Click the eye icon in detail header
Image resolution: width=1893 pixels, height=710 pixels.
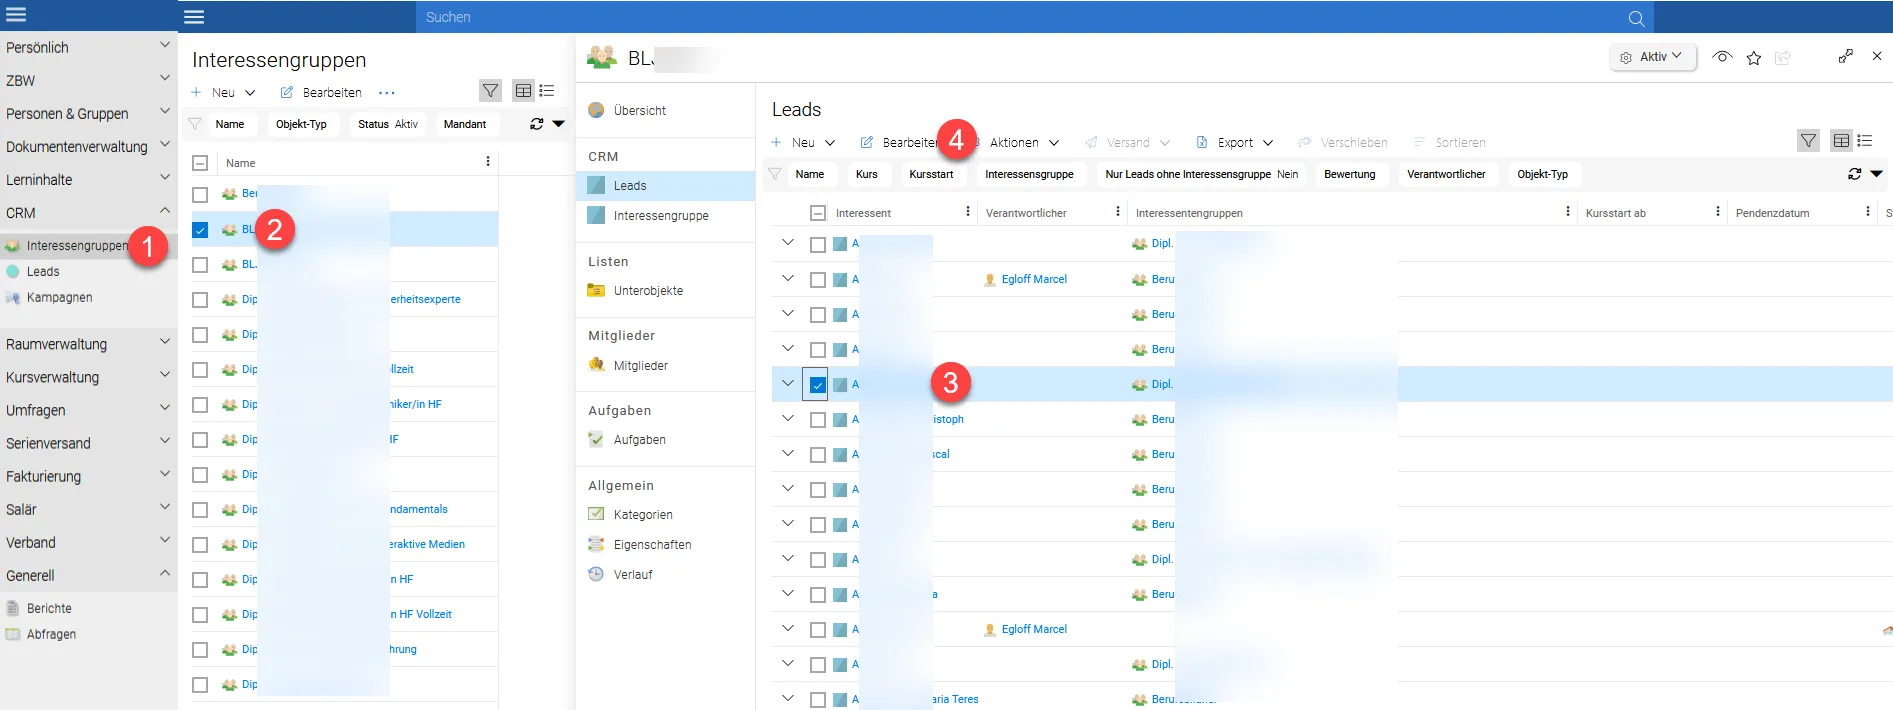1722,57
